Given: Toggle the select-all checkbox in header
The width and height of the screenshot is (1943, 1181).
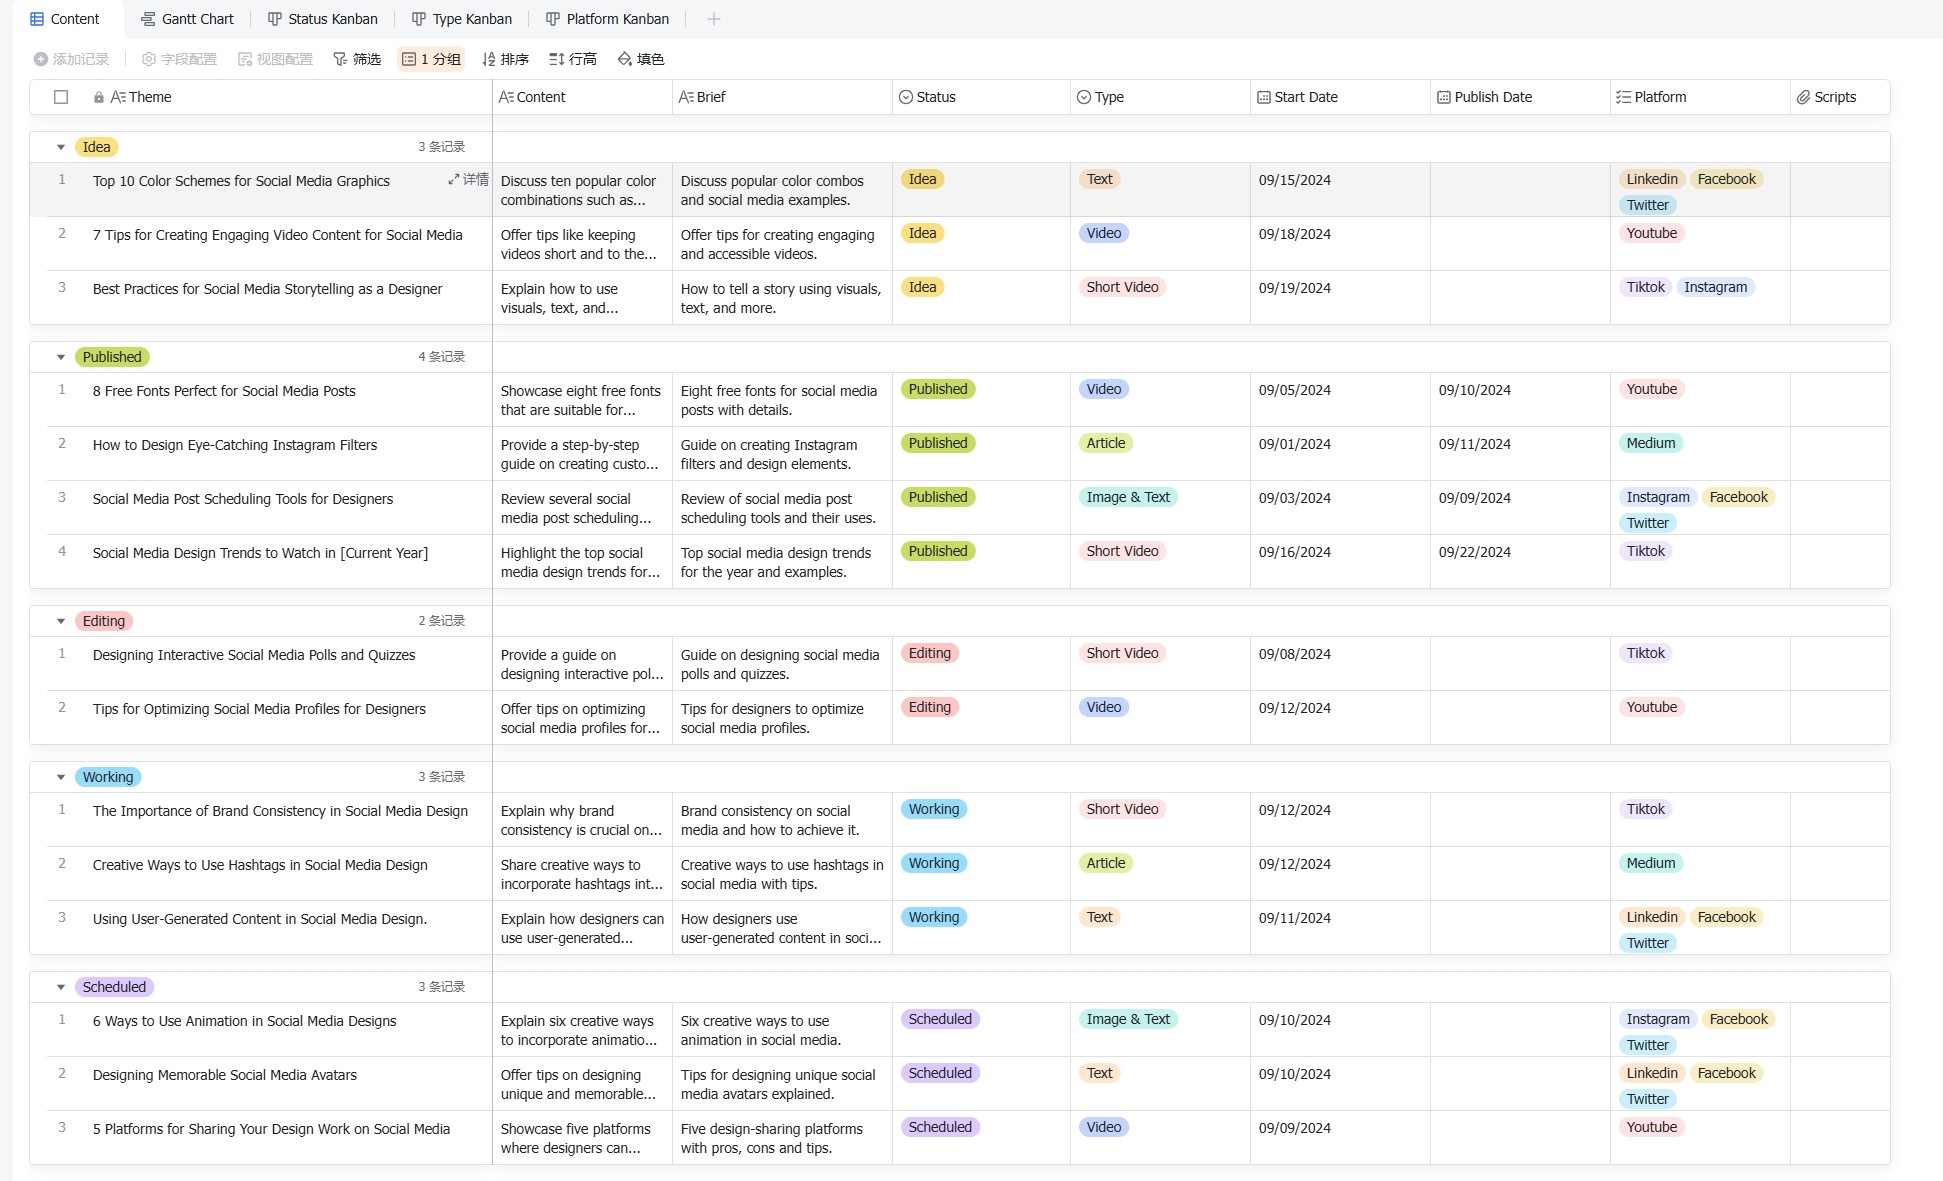Looking at the screenshot, I should coord(61,97).
